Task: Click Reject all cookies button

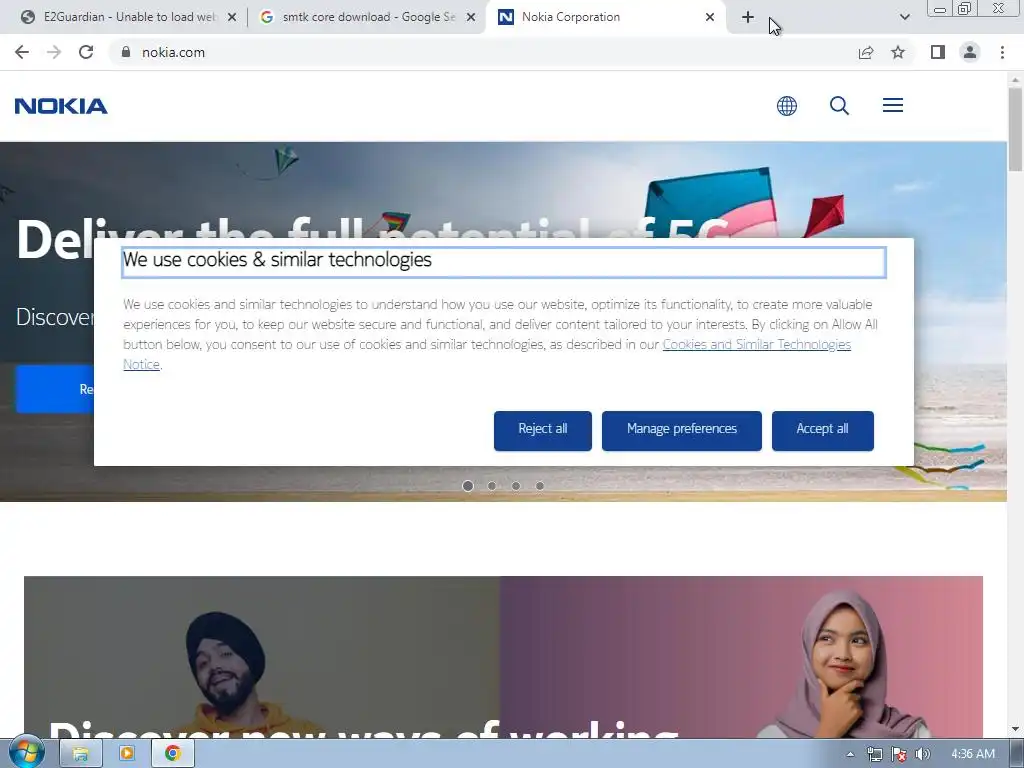Action: click(x=543, y=430)
